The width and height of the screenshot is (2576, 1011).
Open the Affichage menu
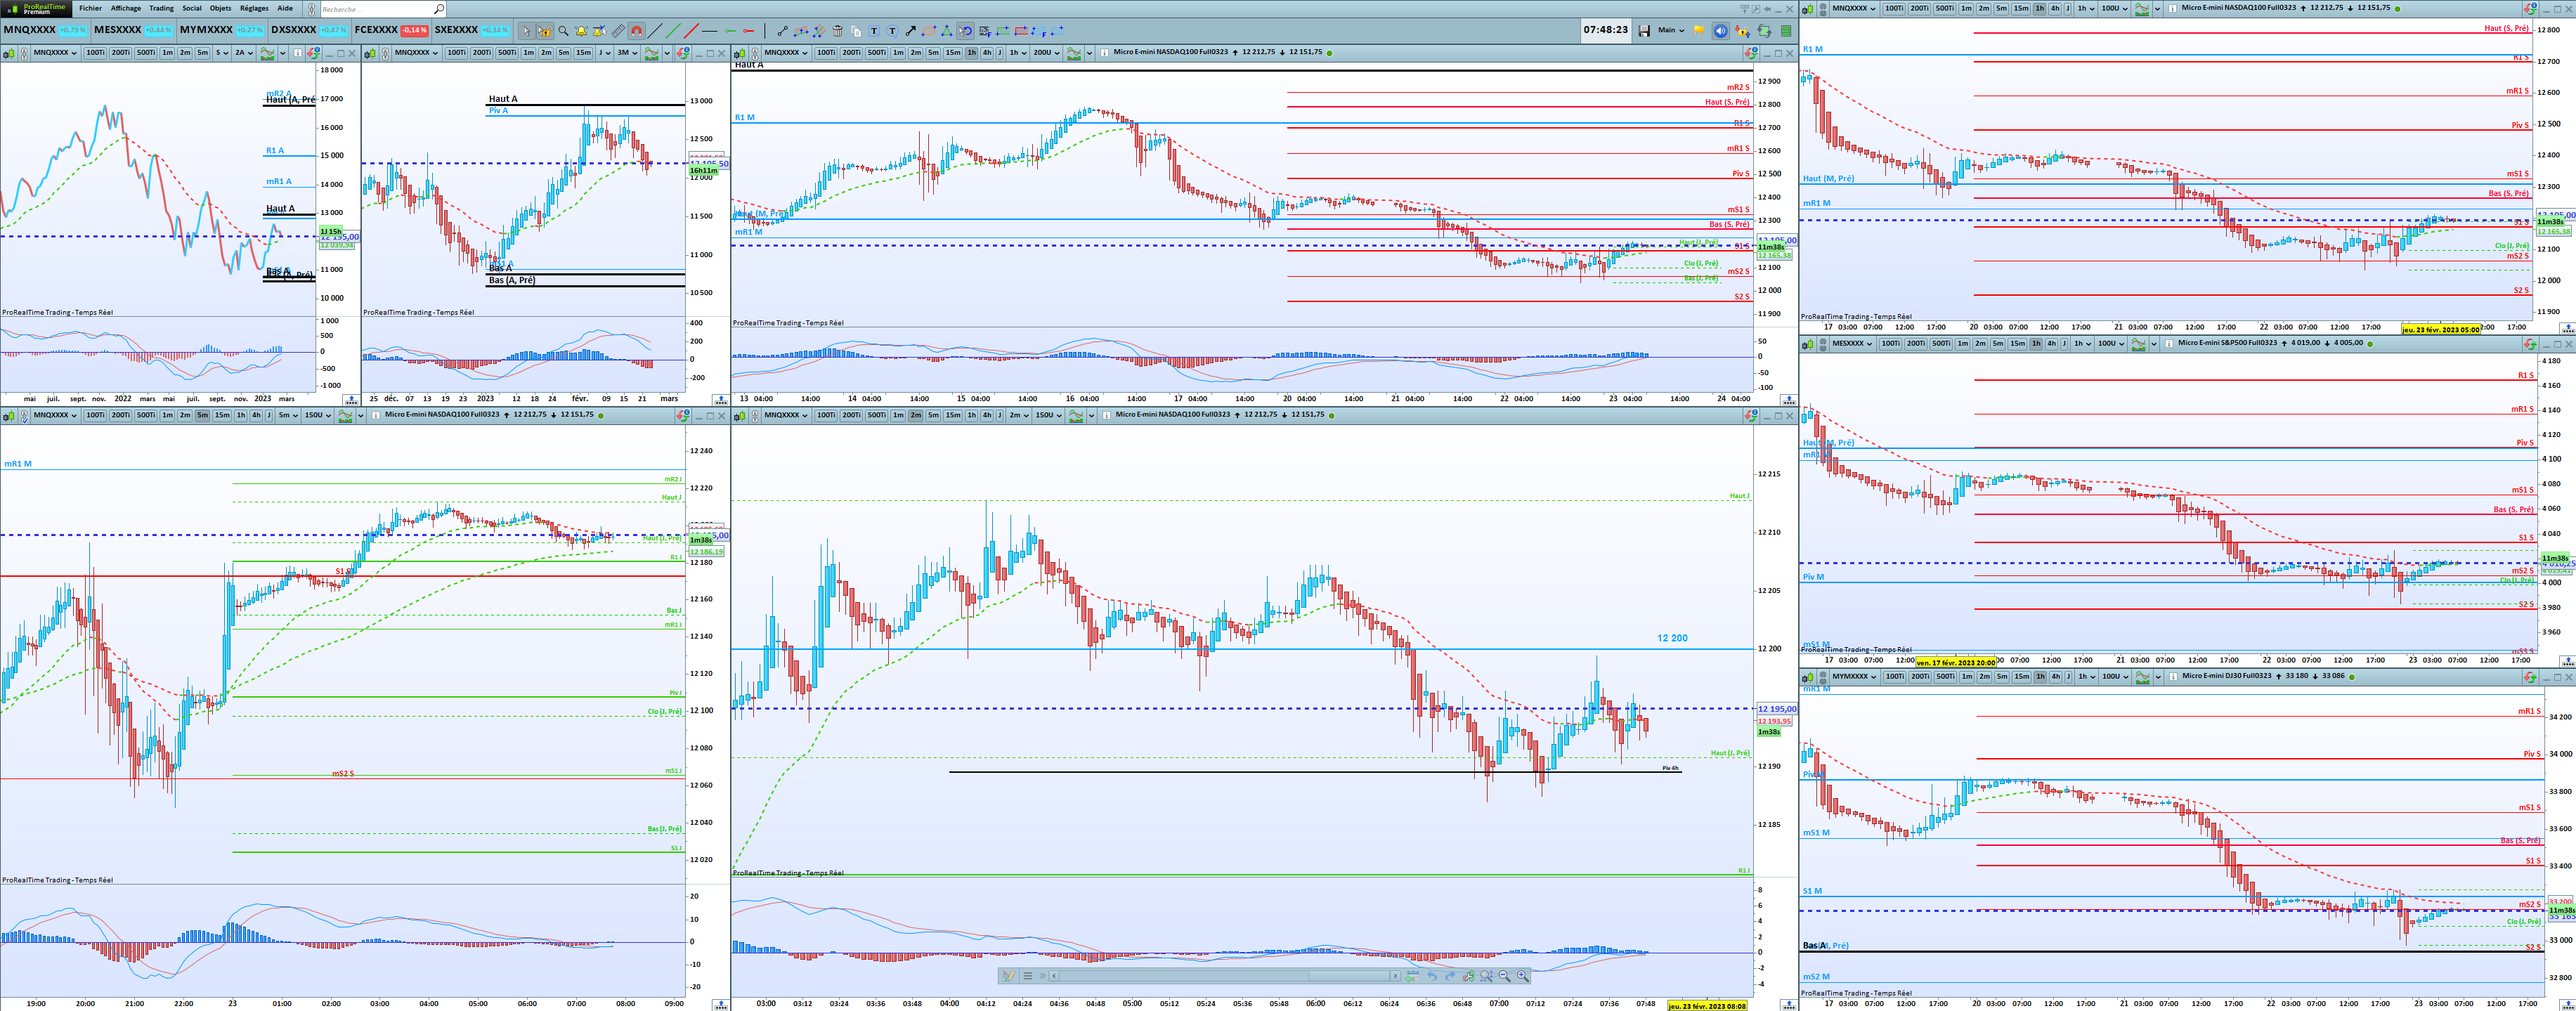[125, 8]
